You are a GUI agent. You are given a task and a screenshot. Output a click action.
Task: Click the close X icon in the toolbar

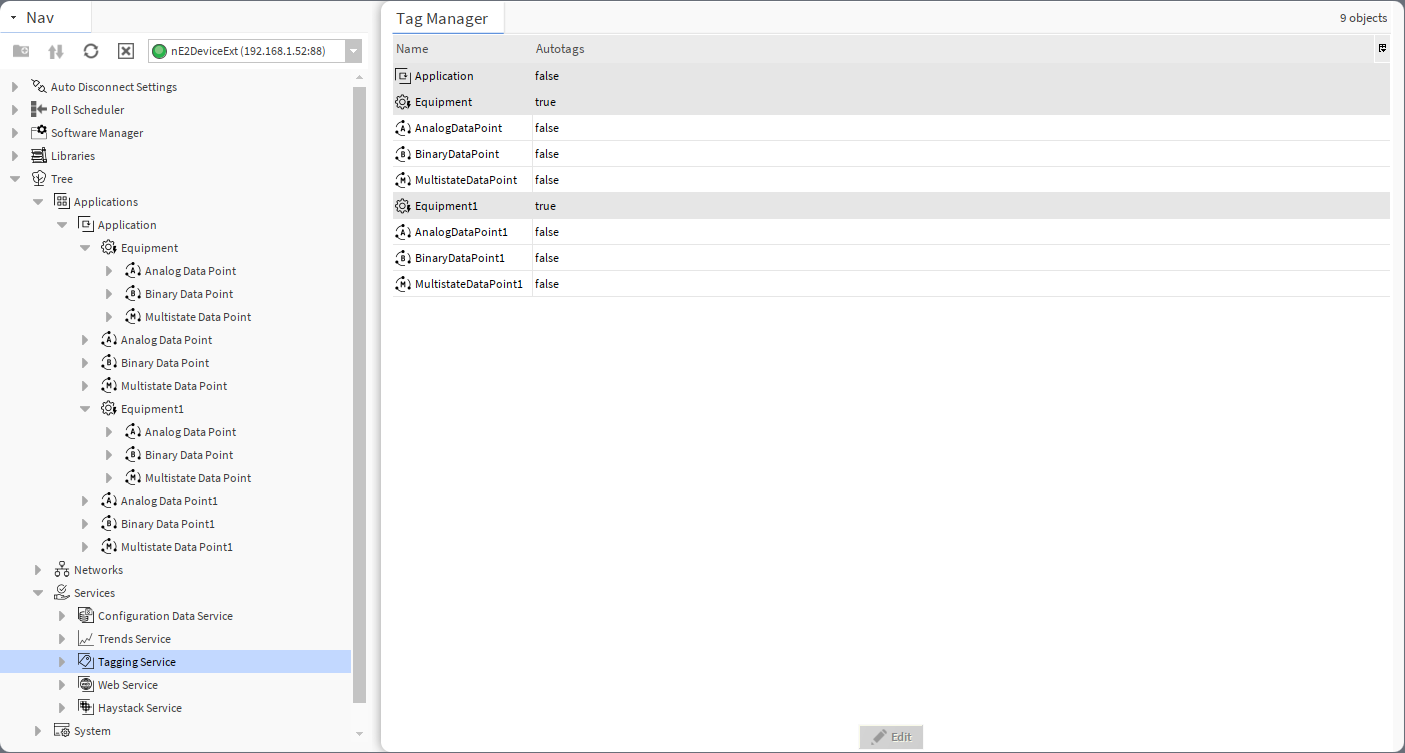coord(125,50)
